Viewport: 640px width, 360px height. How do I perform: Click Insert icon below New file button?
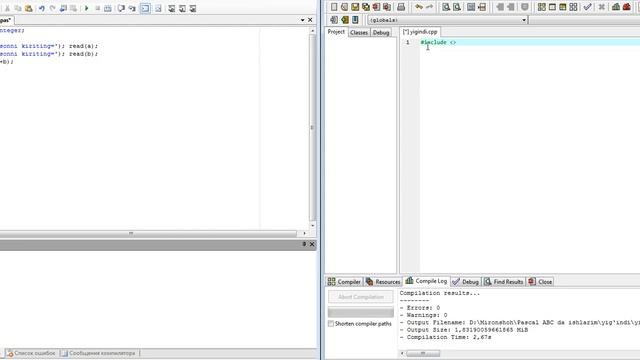[334, 20]
